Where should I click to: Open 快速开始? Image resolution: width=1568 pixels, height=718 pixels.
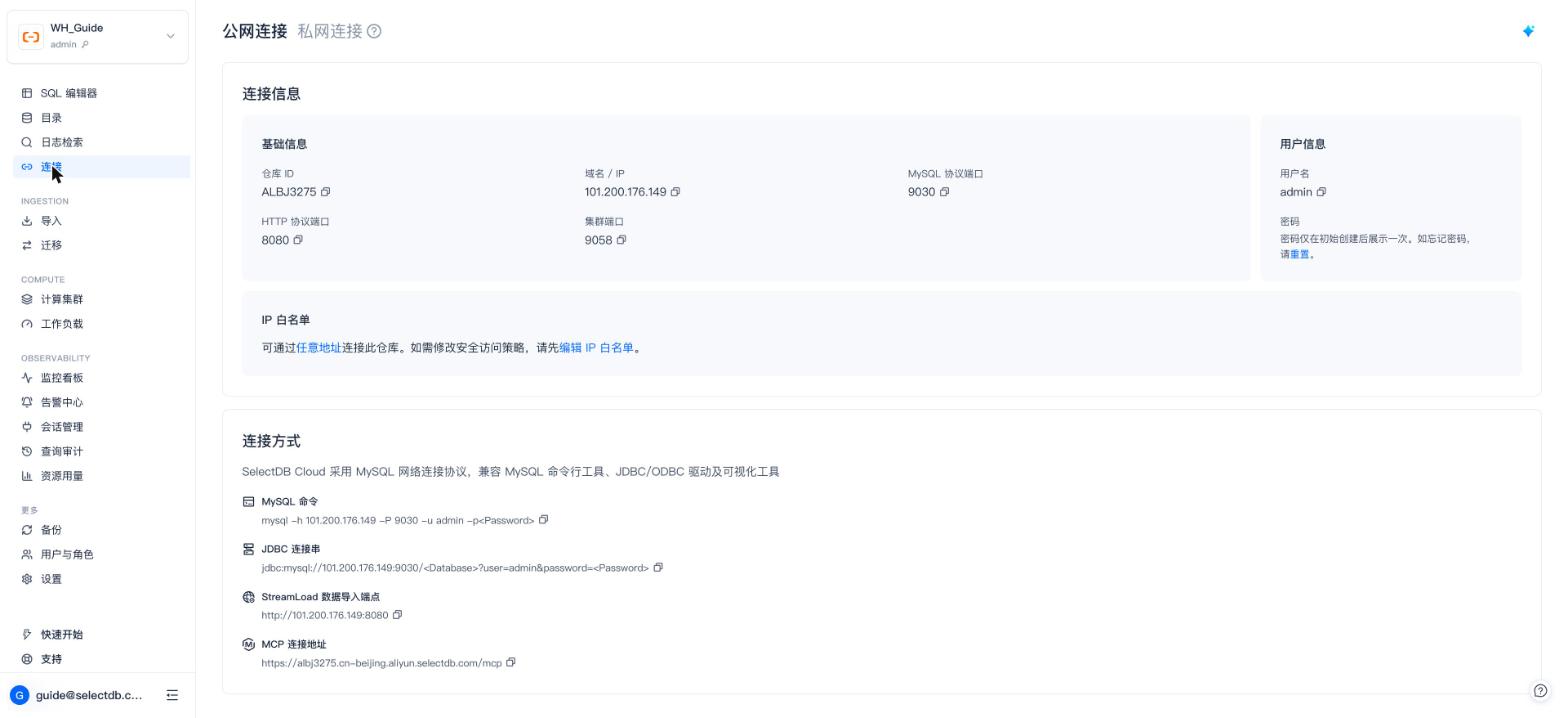101,634
